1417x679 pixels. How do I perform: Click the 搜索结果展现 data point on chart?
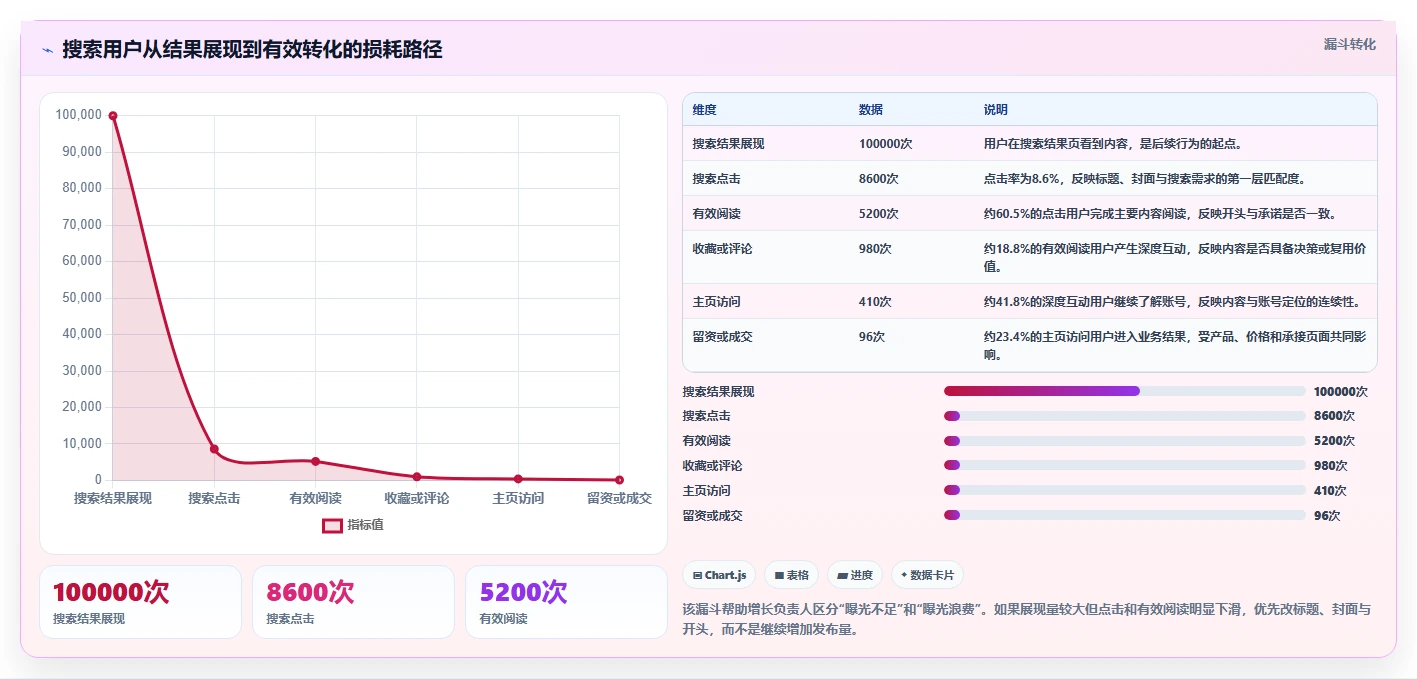tap(113, 116)
